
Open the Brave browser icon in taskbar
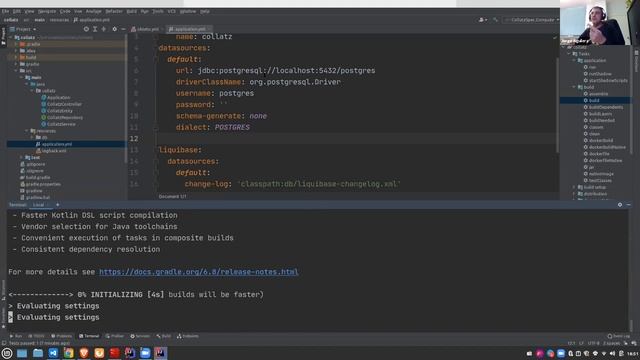(x=84, y=353)
